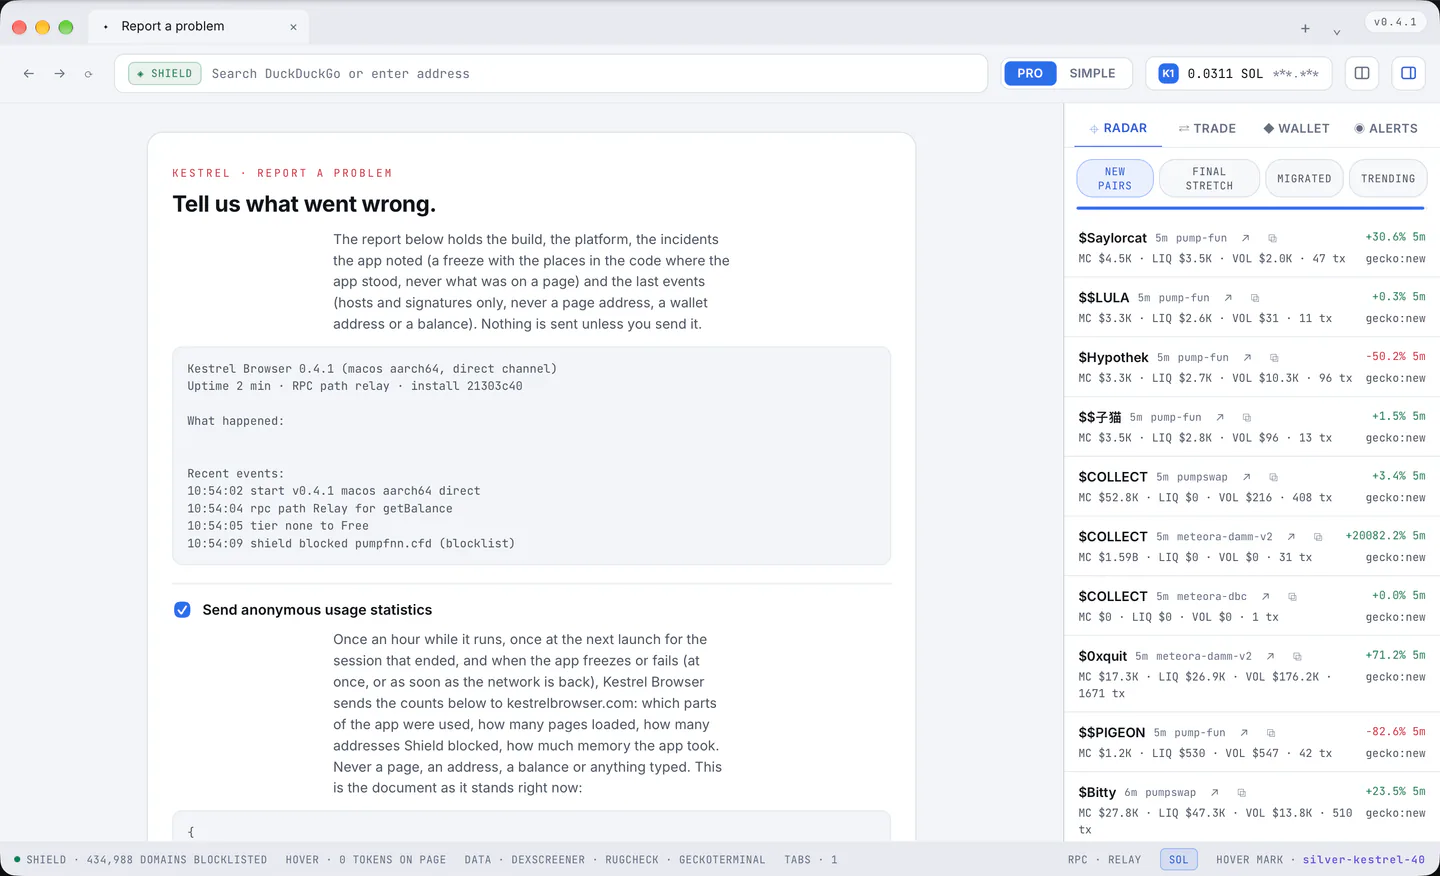Screen dimensions: 1440x876
Task: Click the SOL chip in the status bar
Action: click(x=1179, y=860)
